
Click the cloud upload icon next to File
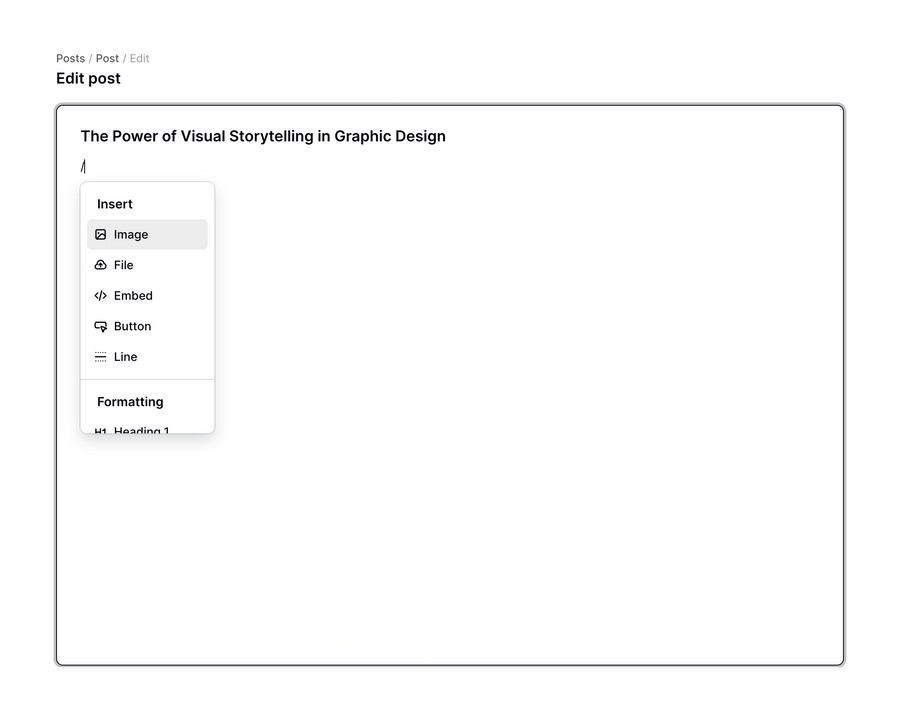click(x=101, y=264)
